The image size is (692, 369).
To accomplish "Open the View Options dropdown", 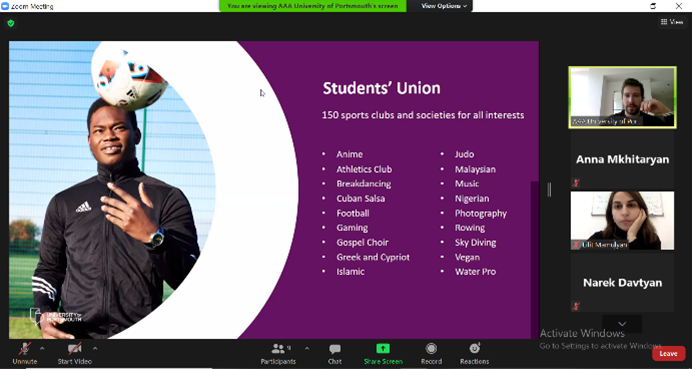I will 444,6.
